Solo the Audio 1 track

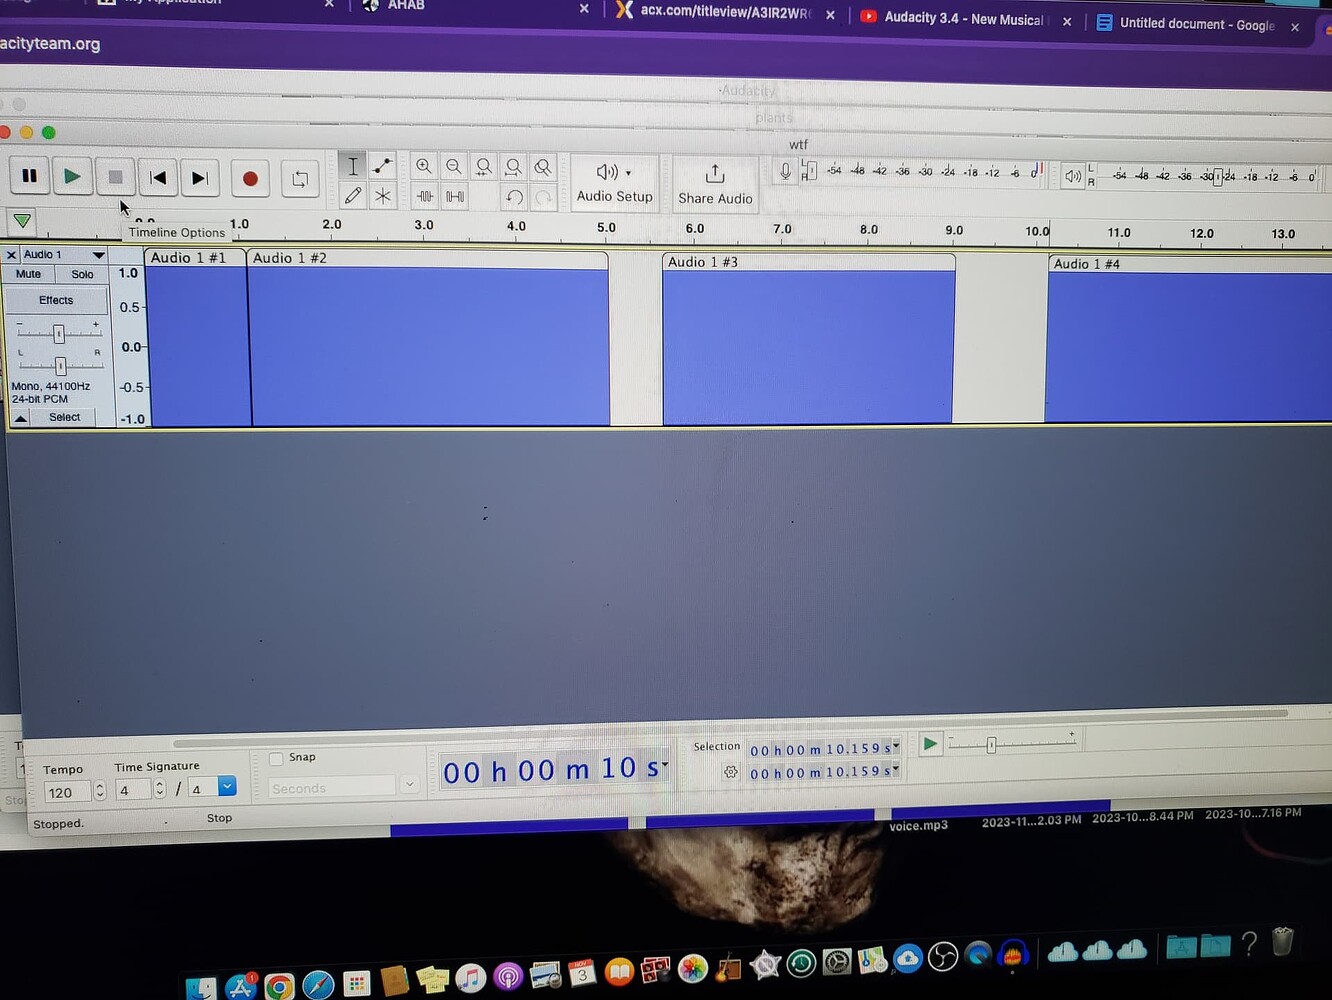tap(82, 274)
